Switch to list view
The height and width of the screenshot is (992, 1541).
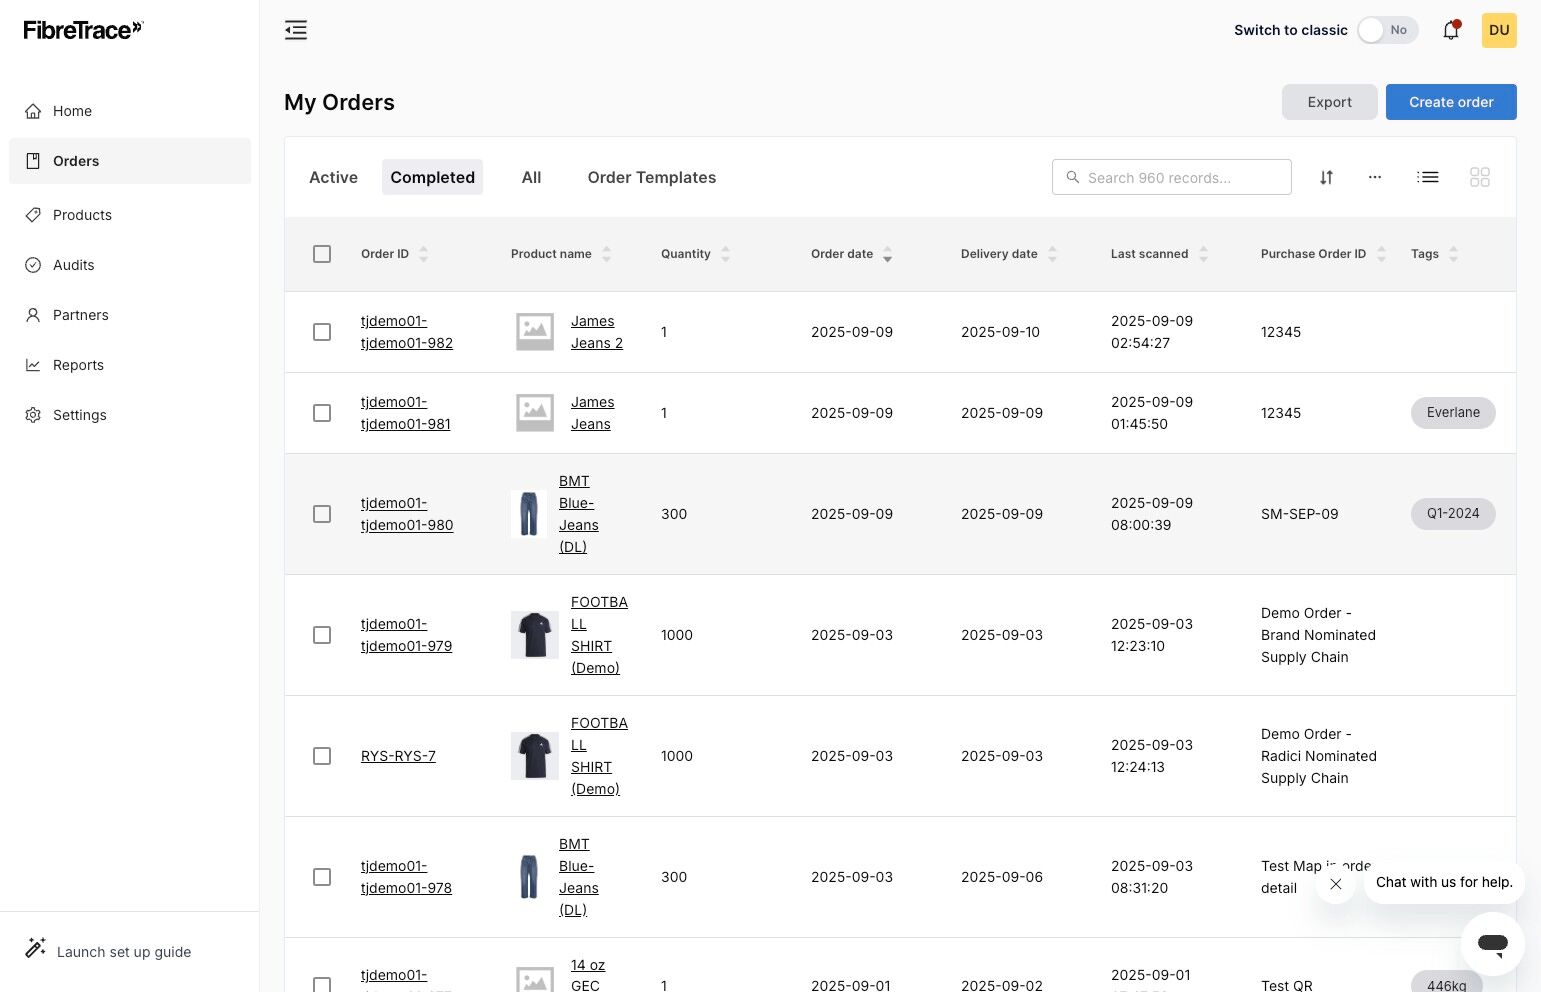pos(1428,177)
